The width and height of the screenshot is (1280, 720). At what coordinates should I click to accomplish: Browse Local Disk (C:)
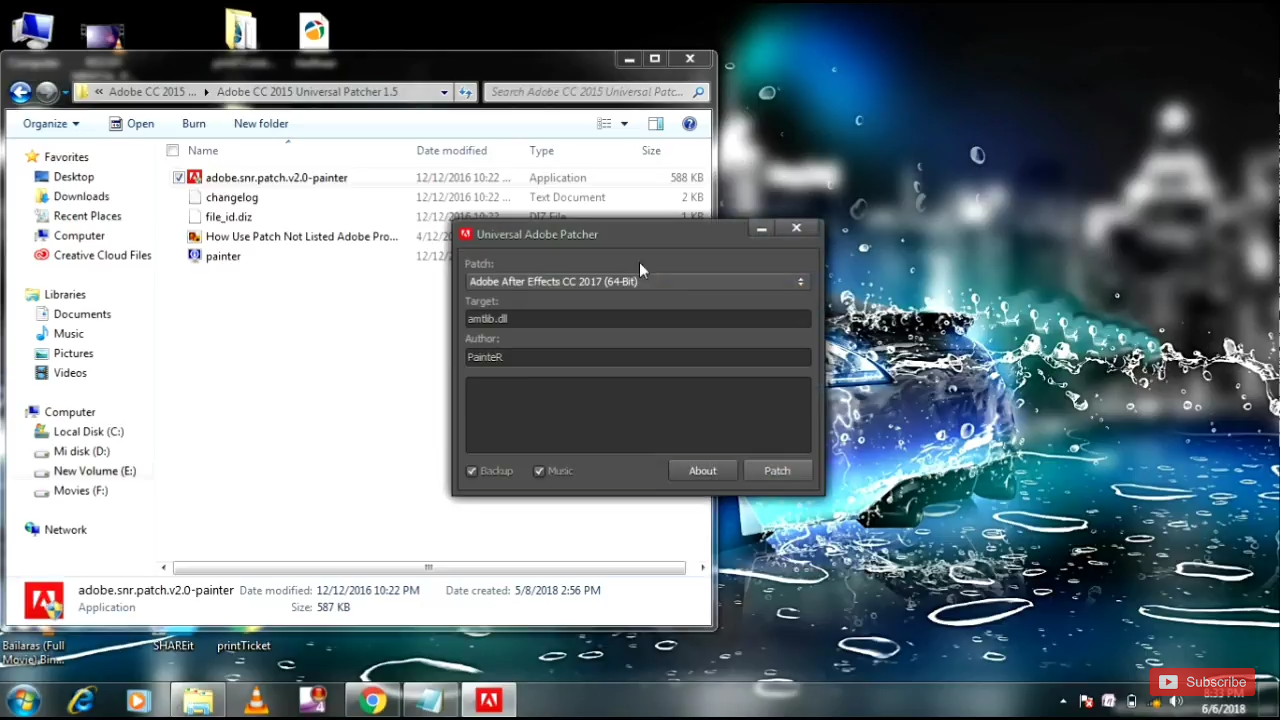click(x=88, y=432)
